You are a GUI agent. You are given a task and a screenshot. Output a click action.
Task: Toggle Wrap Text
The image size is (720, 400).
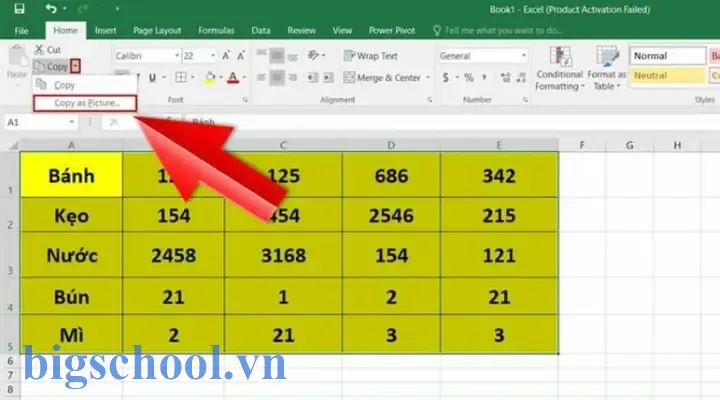pos(370,56)
